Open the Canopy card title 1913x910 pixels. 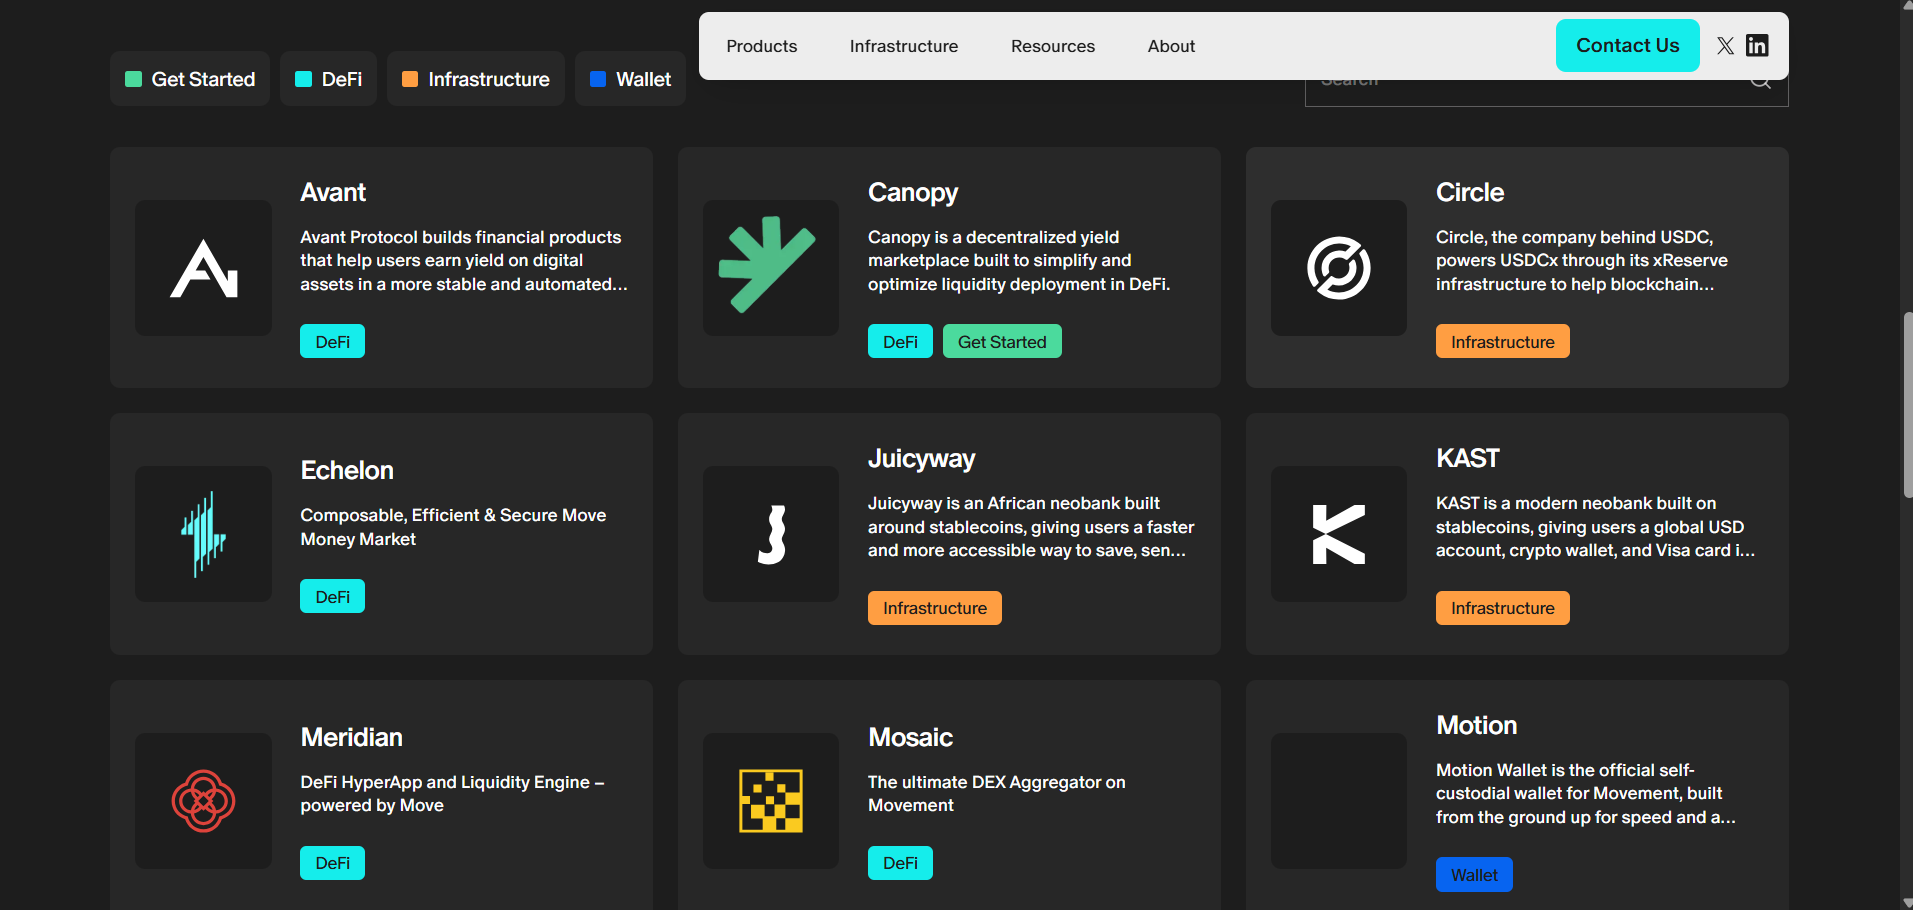[913, 192]
